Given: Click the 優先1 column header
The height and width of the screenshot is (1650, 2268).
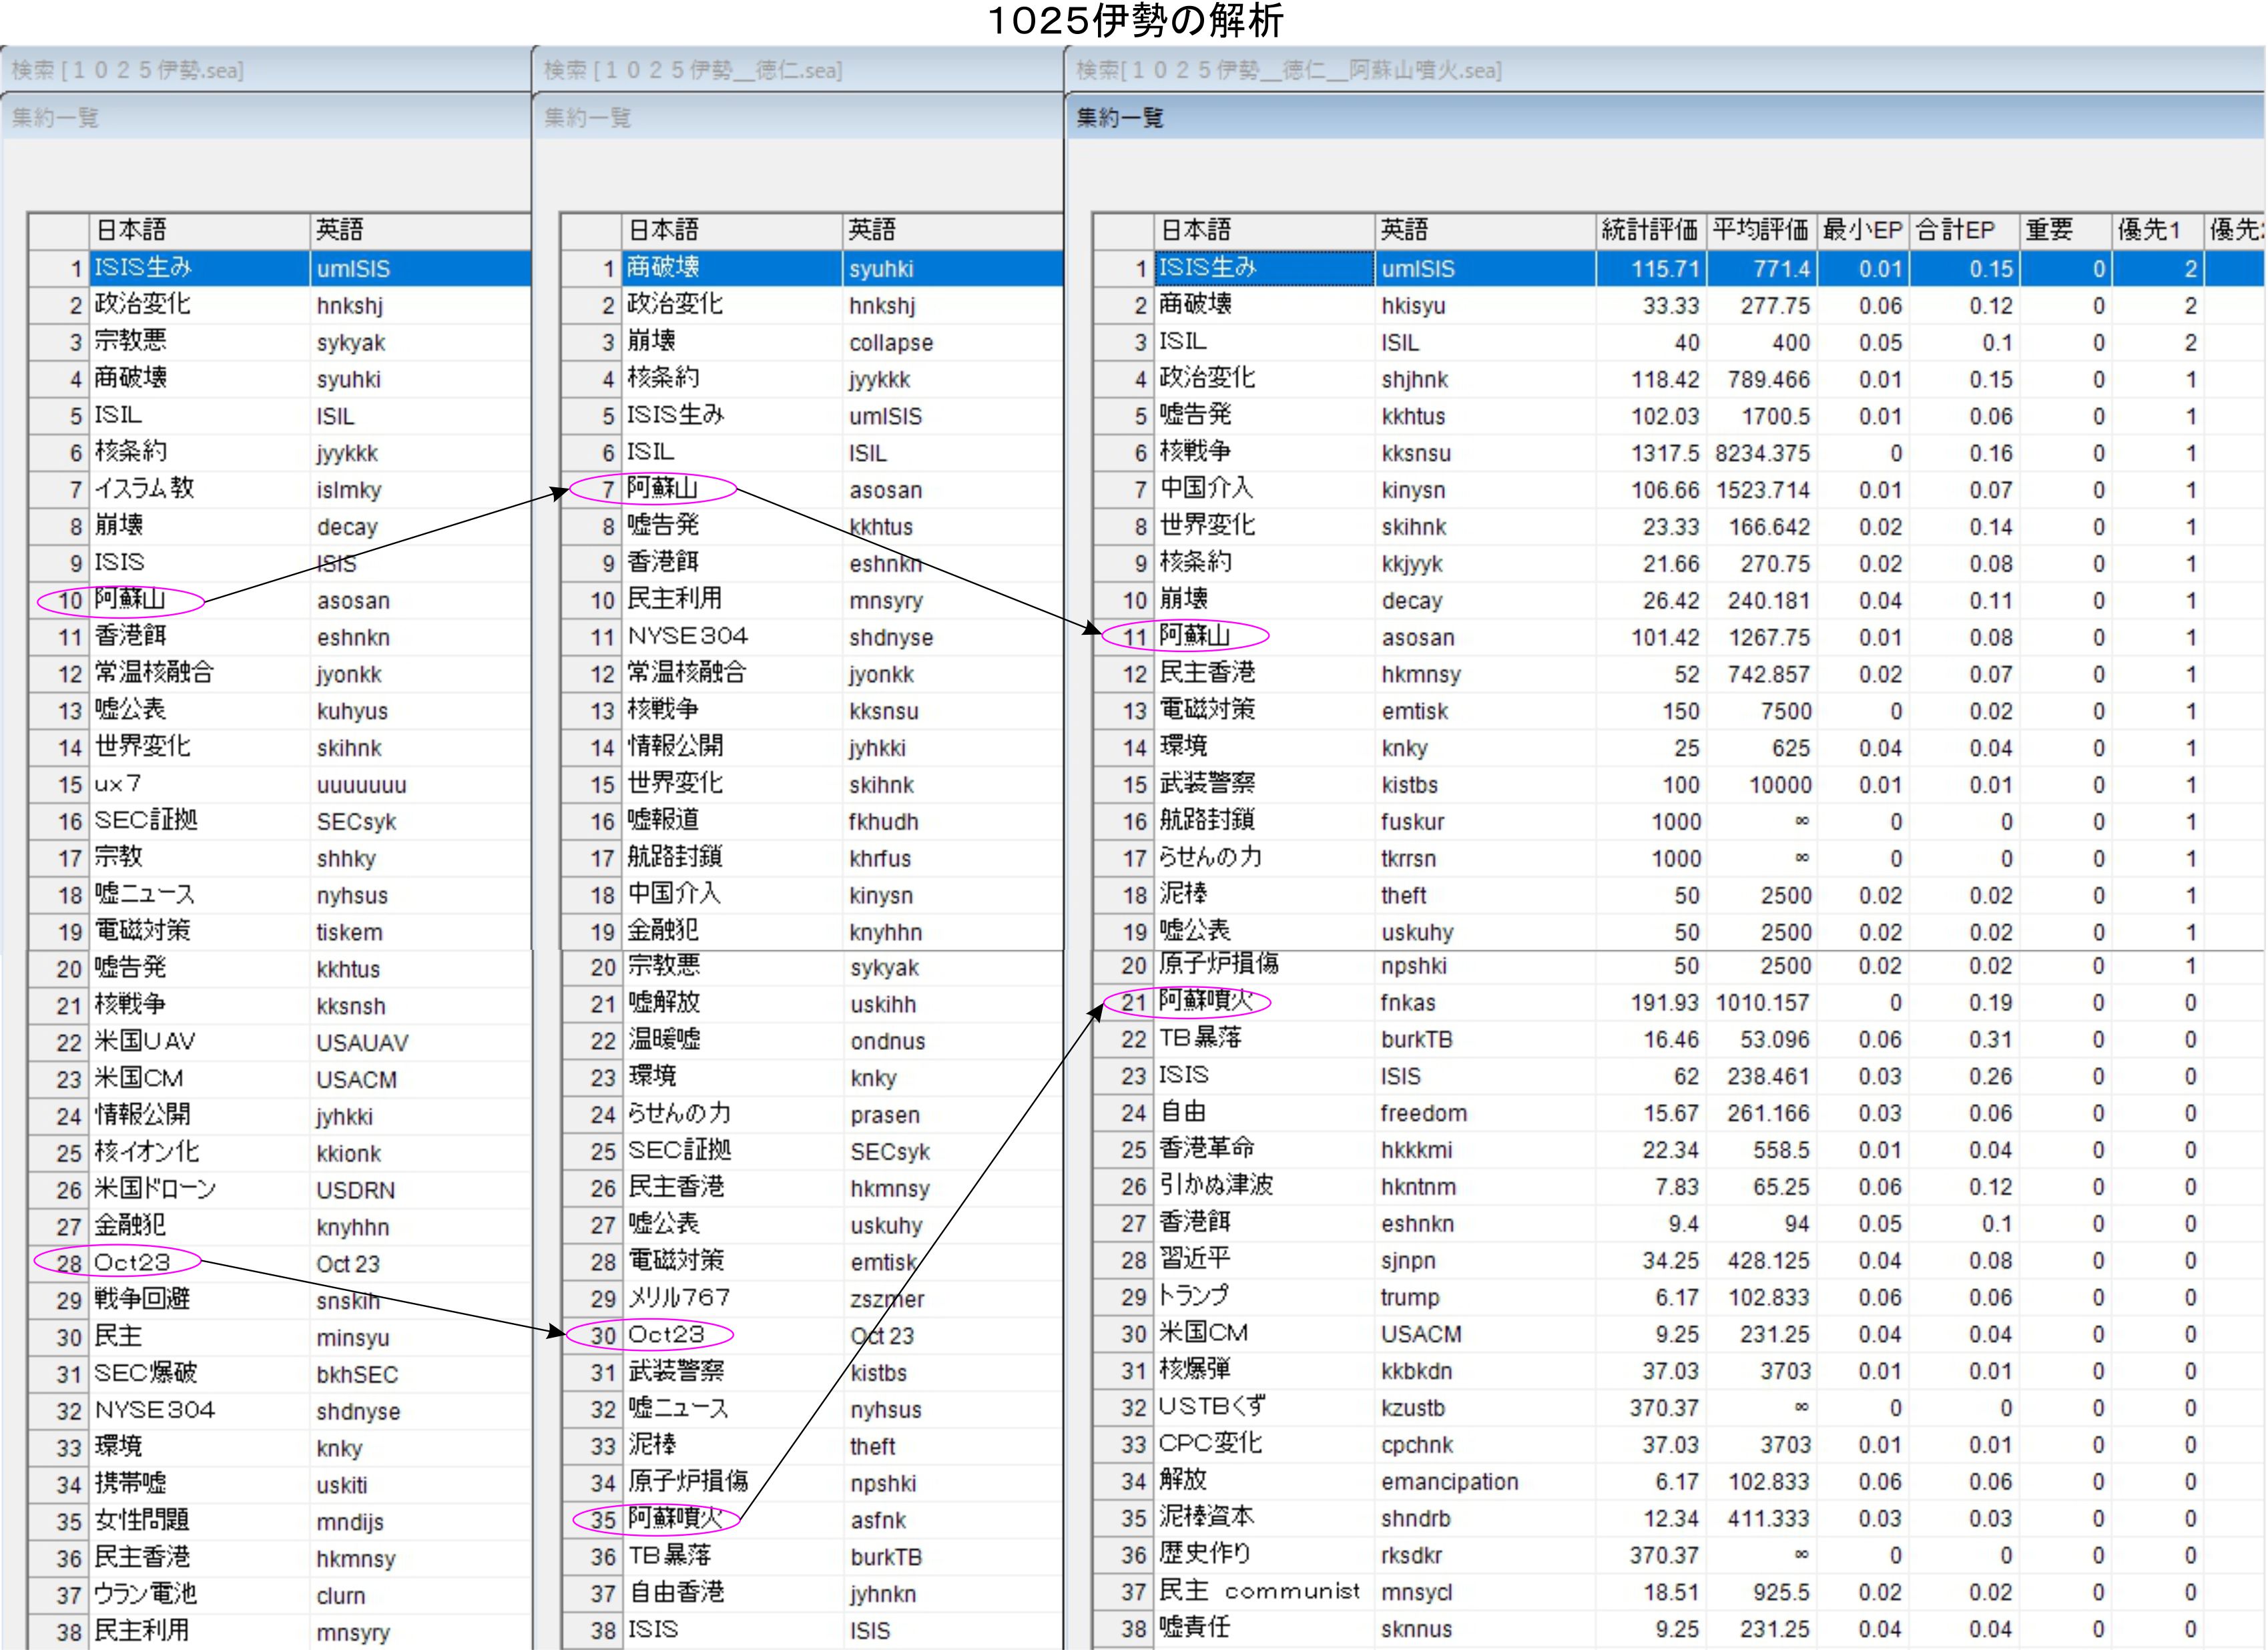Looking at the screenshot, I should [x=2149, y=230].
